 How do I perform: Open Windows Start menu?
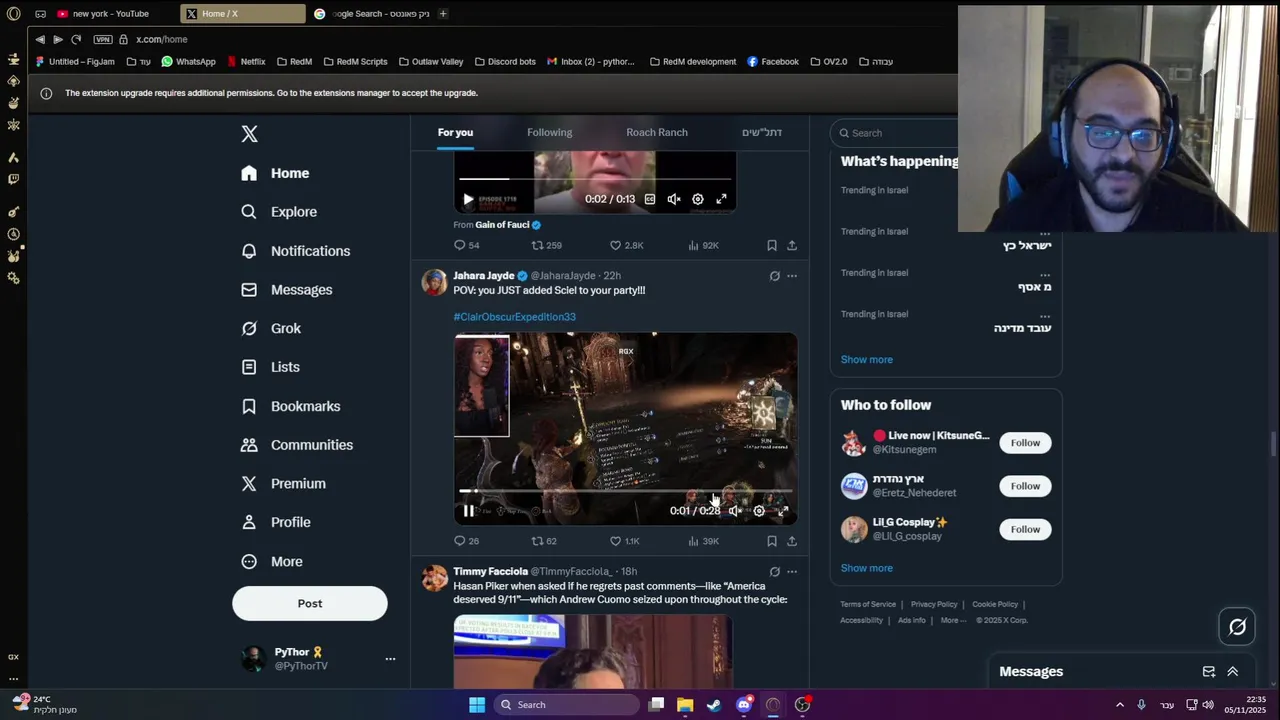coord(477,705)
